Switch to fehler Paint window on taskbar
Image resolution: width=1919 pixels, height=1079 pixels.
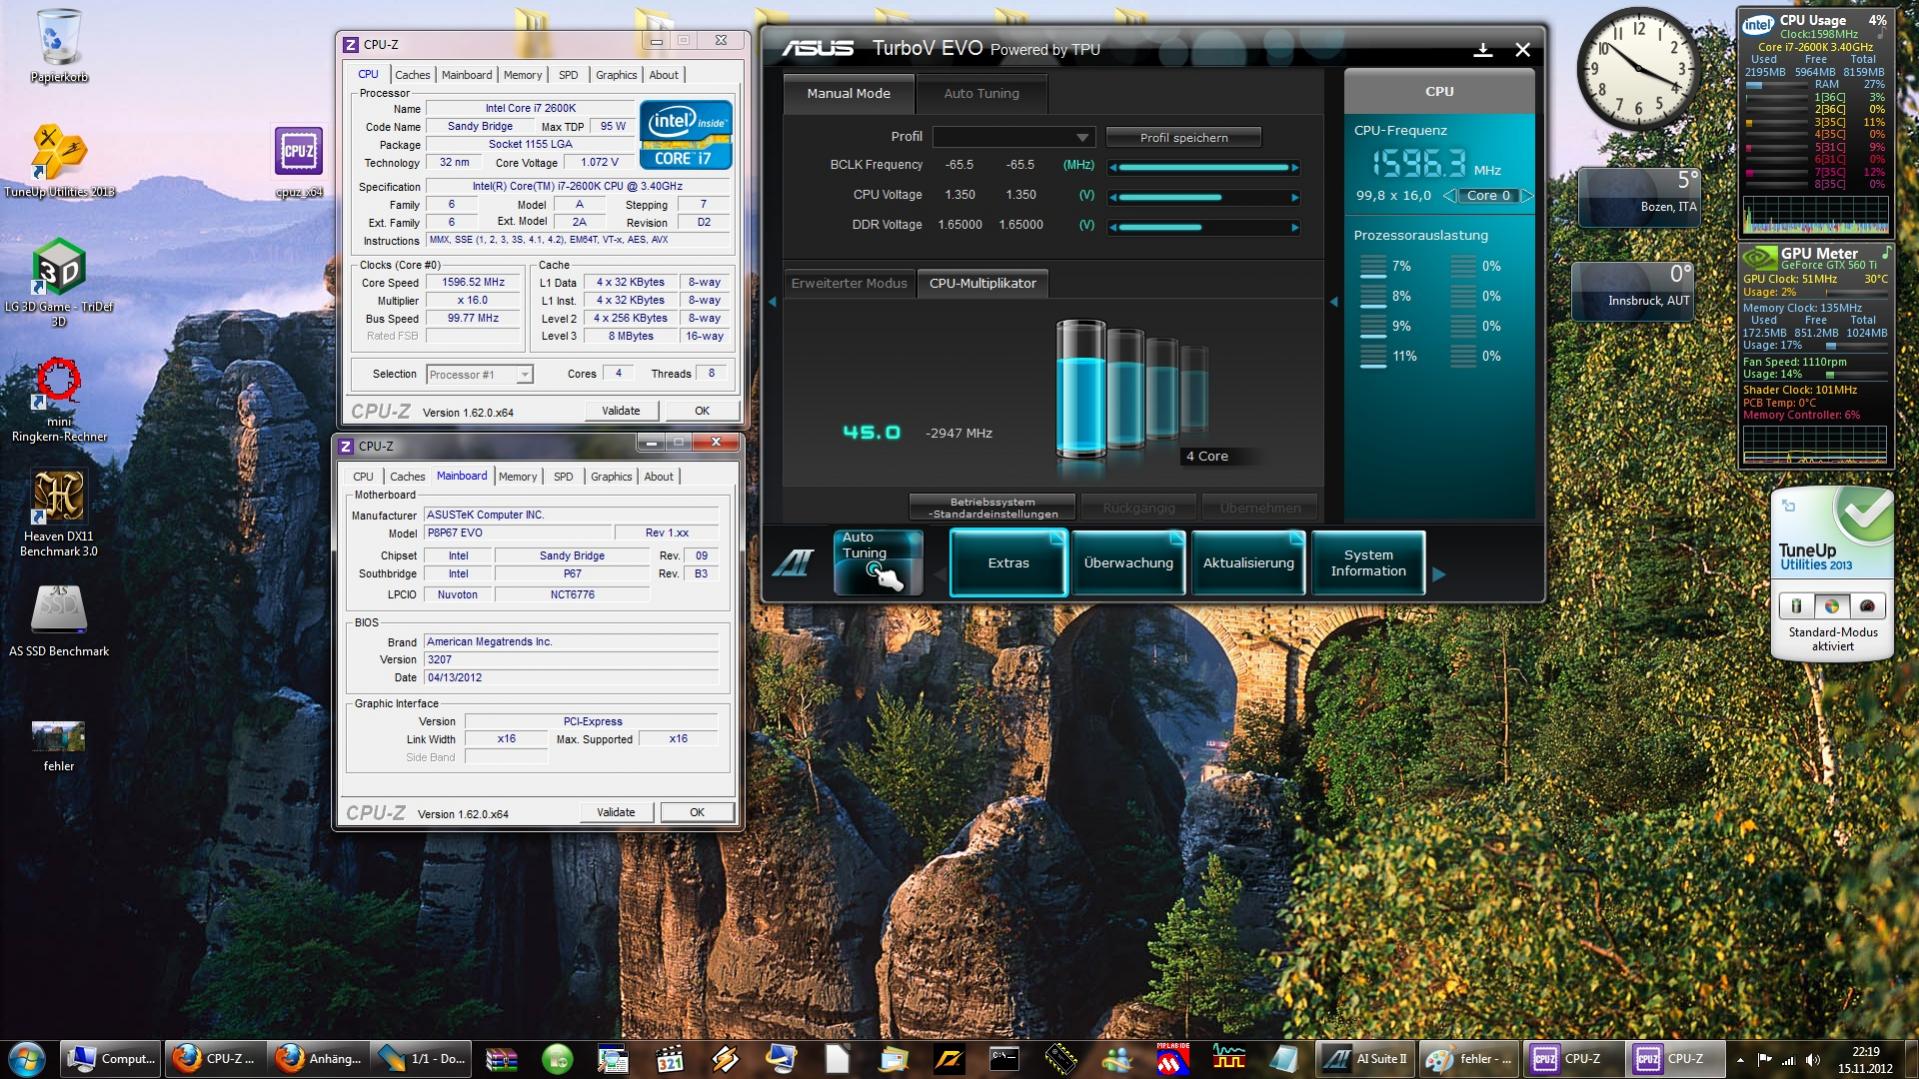point(1468,1059)
